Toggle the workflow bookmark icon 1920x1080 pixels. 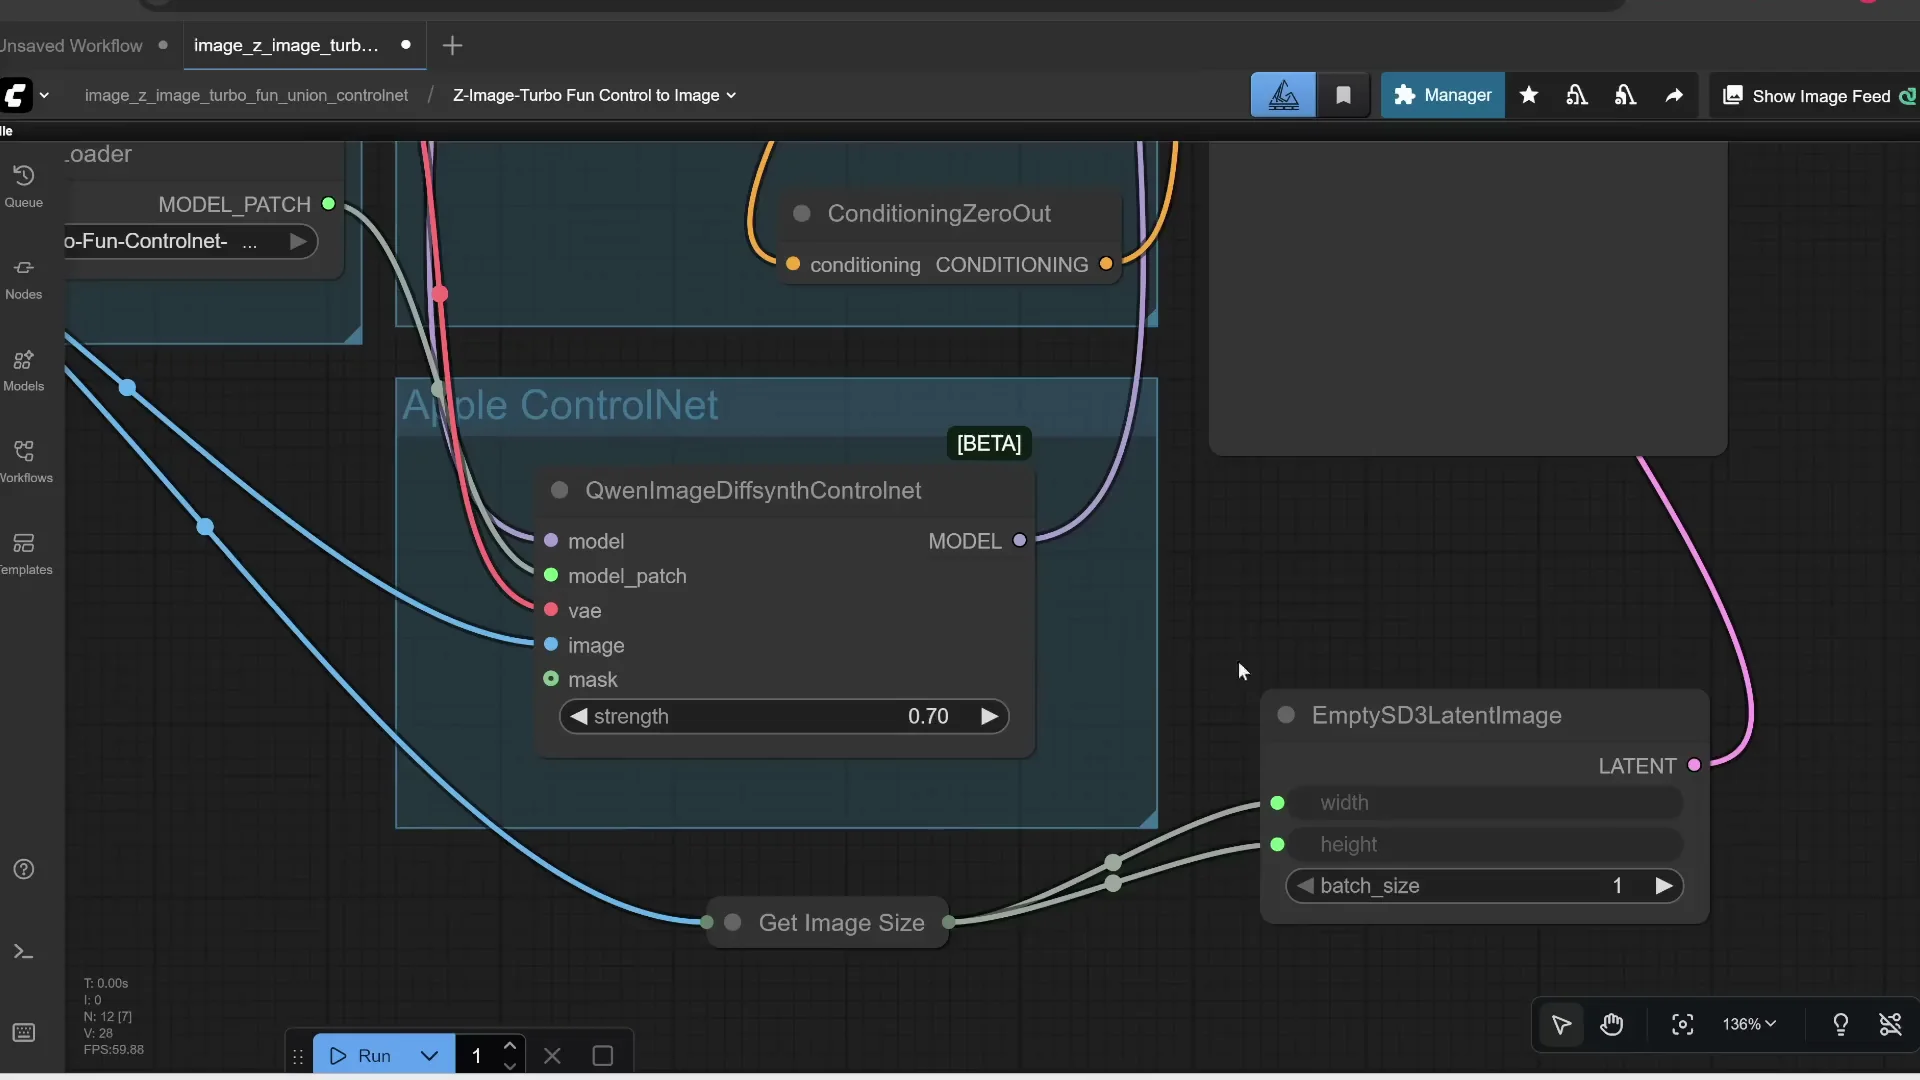tap(1344, 94)
